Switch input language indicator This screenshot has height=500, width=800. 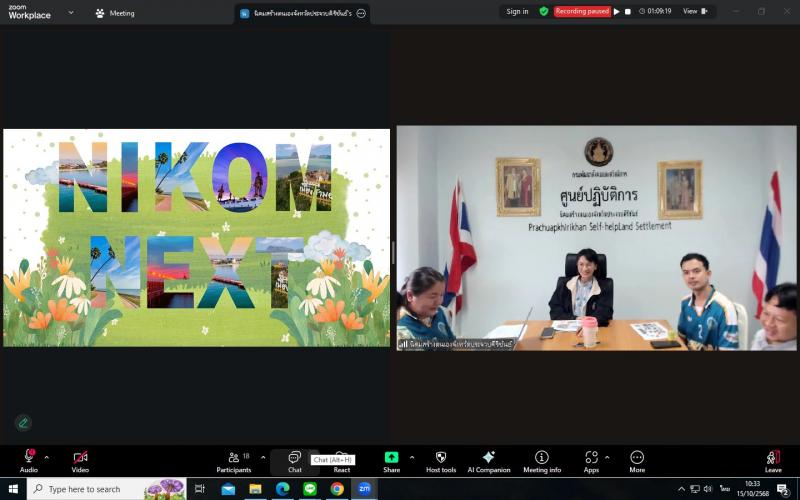[x=724, y=489]
